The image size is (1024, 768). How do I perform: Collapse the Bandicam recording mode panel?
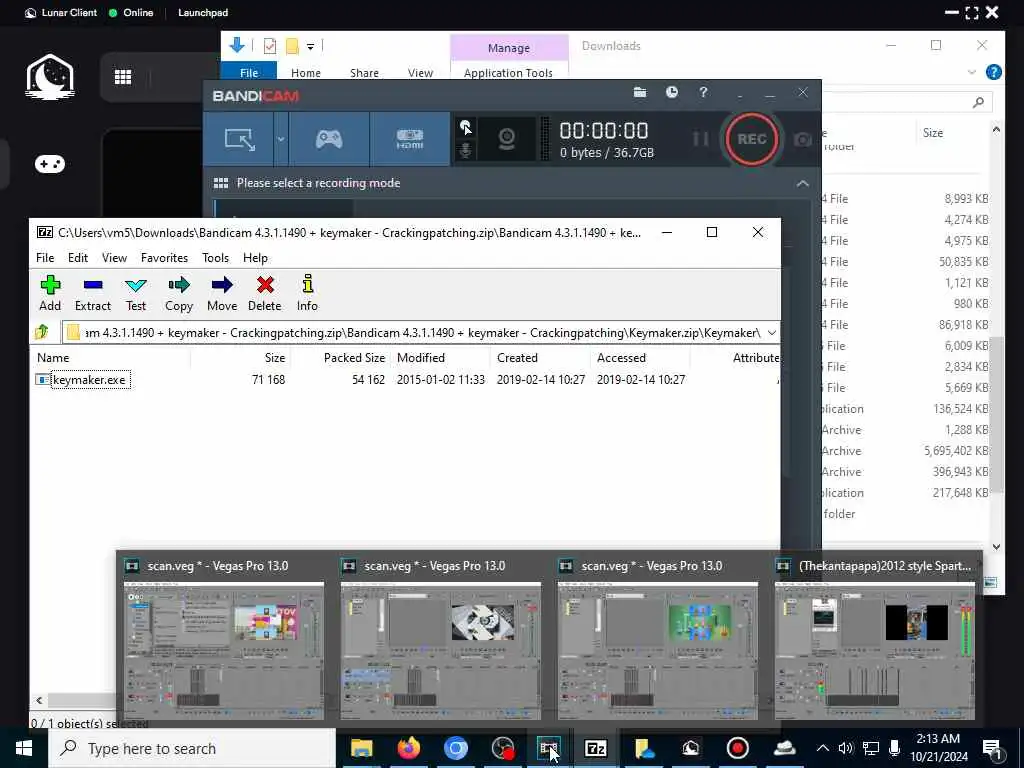click(x=803, y=184)
